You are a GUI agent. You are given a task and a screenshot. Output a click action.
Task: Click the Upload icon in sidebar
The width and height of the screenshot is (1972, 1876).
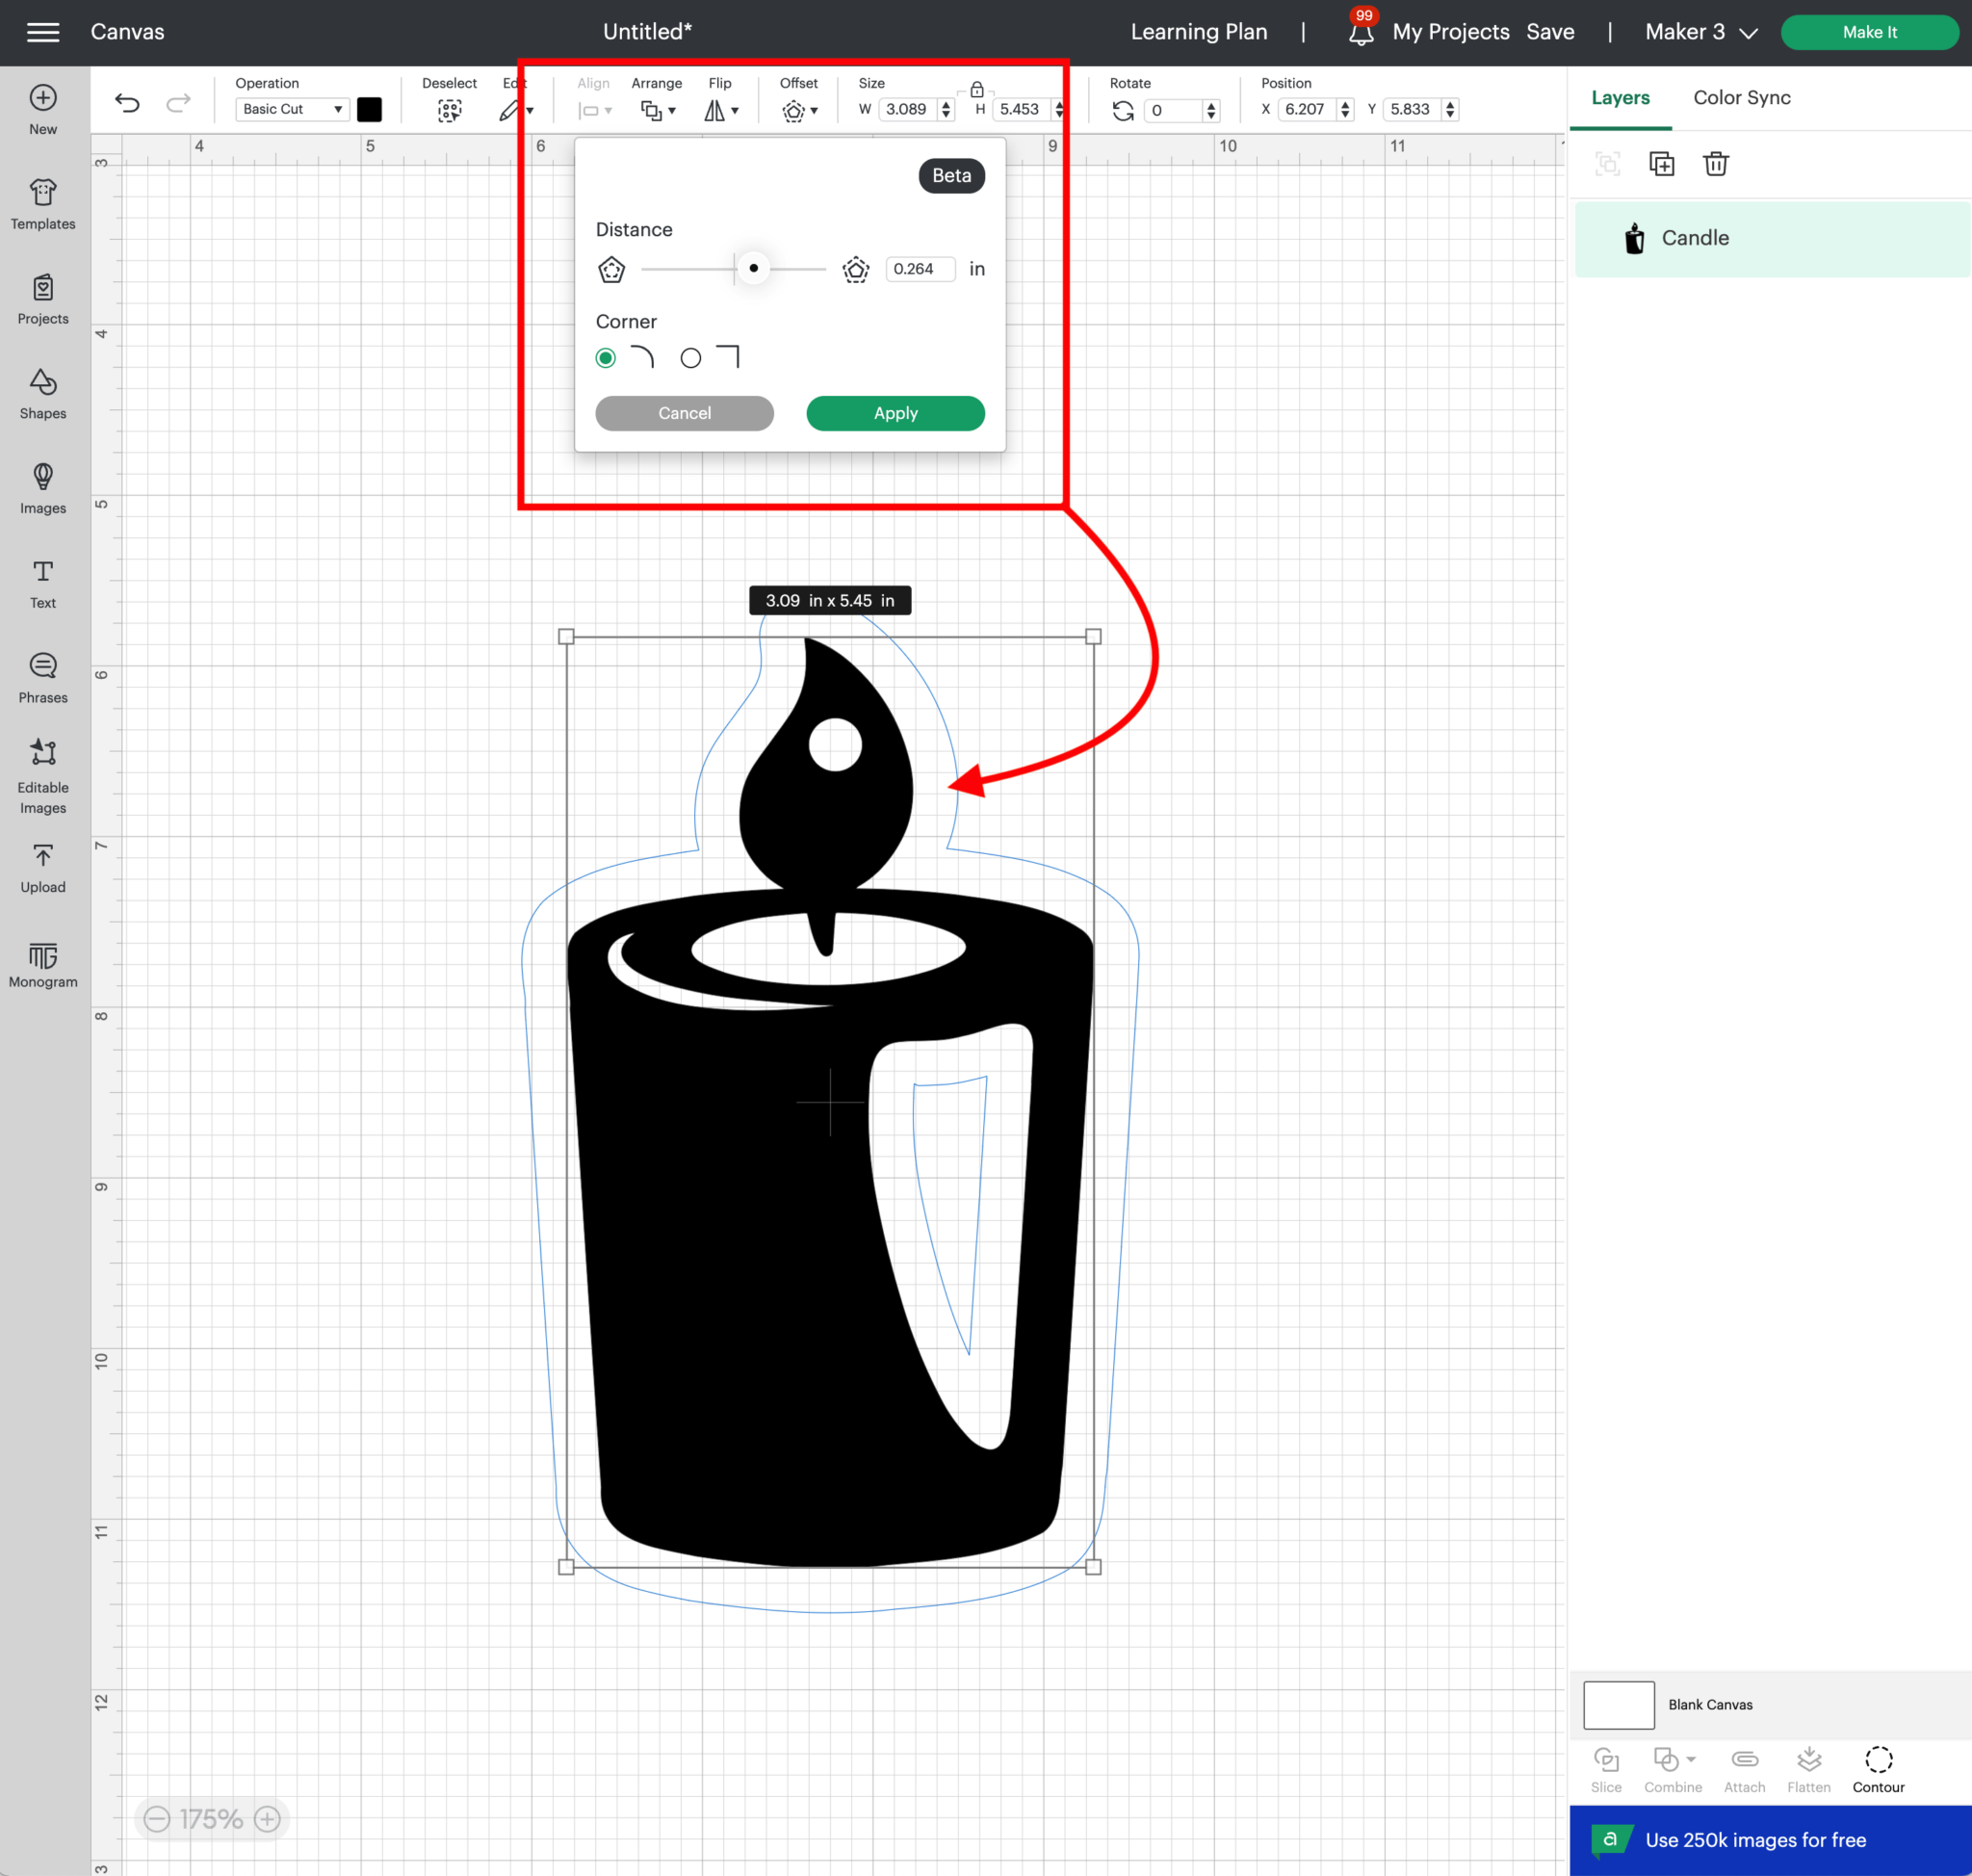click(43, 868)
